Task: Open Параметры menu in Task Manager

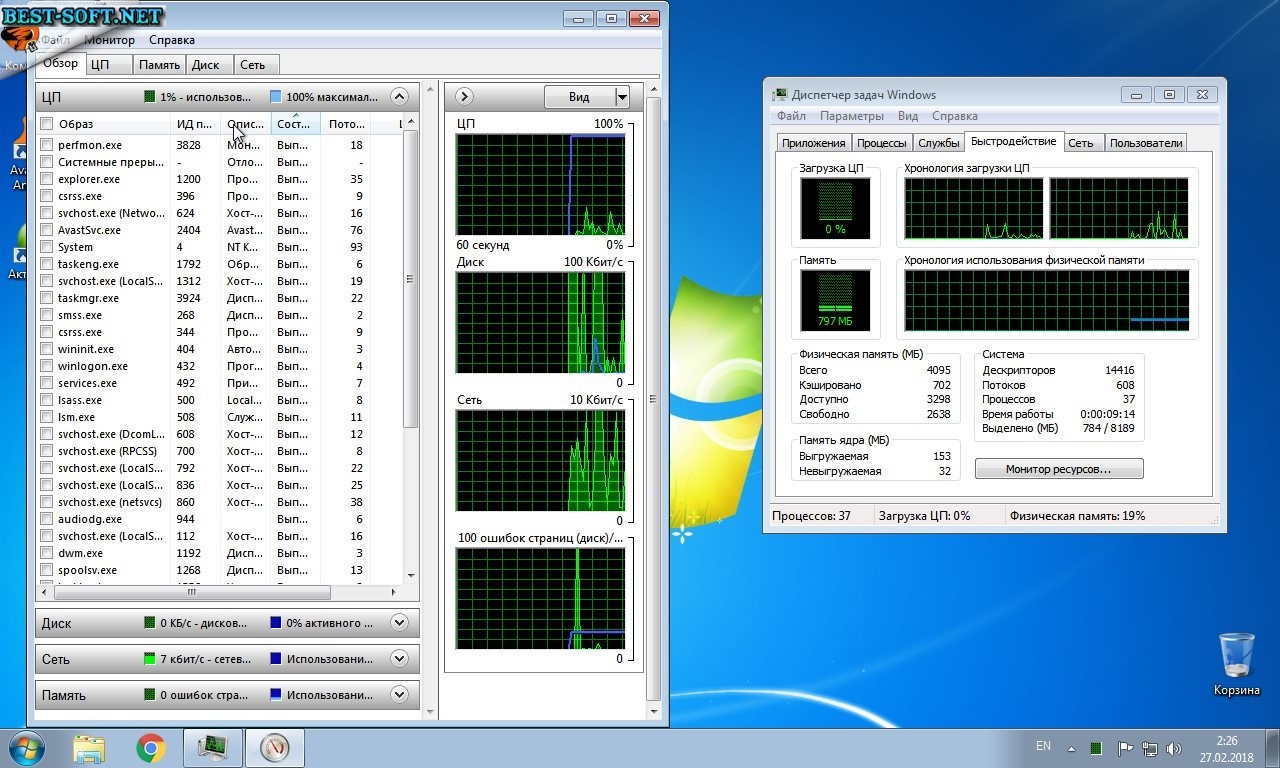Action: pos(852,116)
